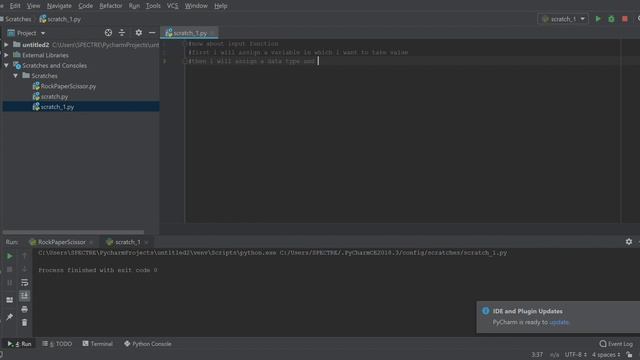
Task: Click the stop square in Run panel
Action: (9, 269)
